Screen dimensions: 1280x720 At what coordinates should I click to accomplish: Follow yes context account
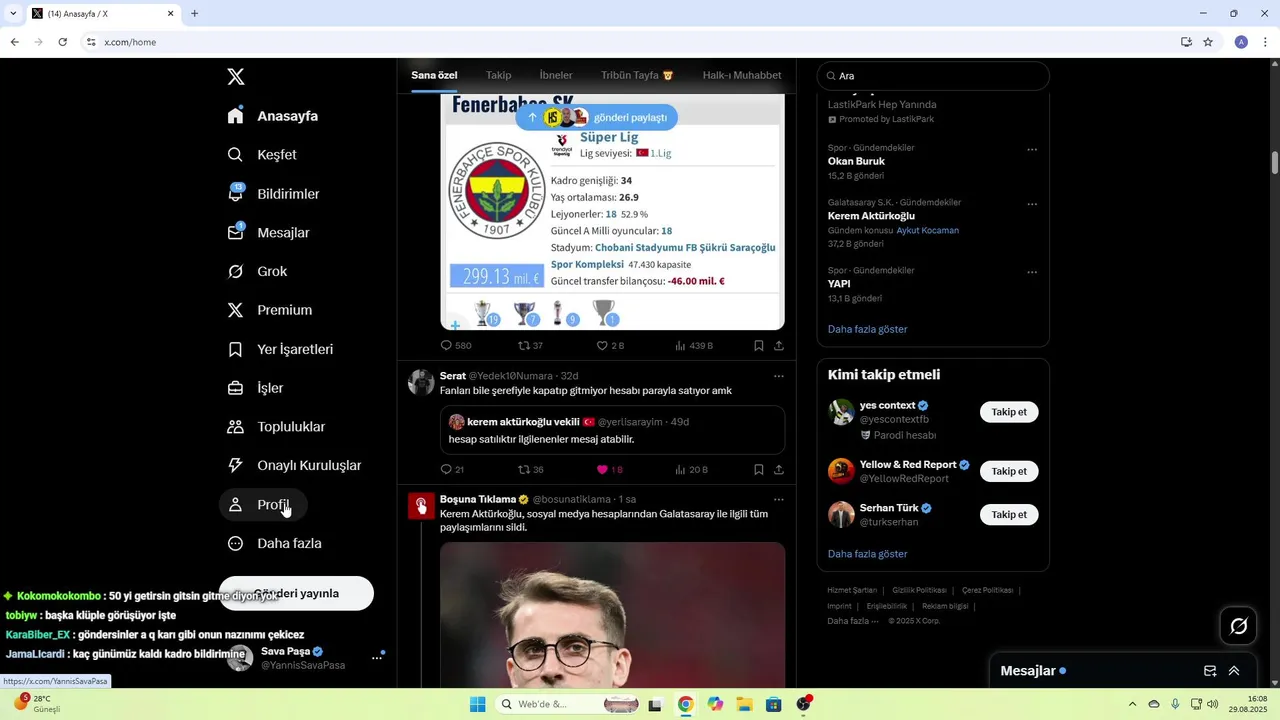1009,412
